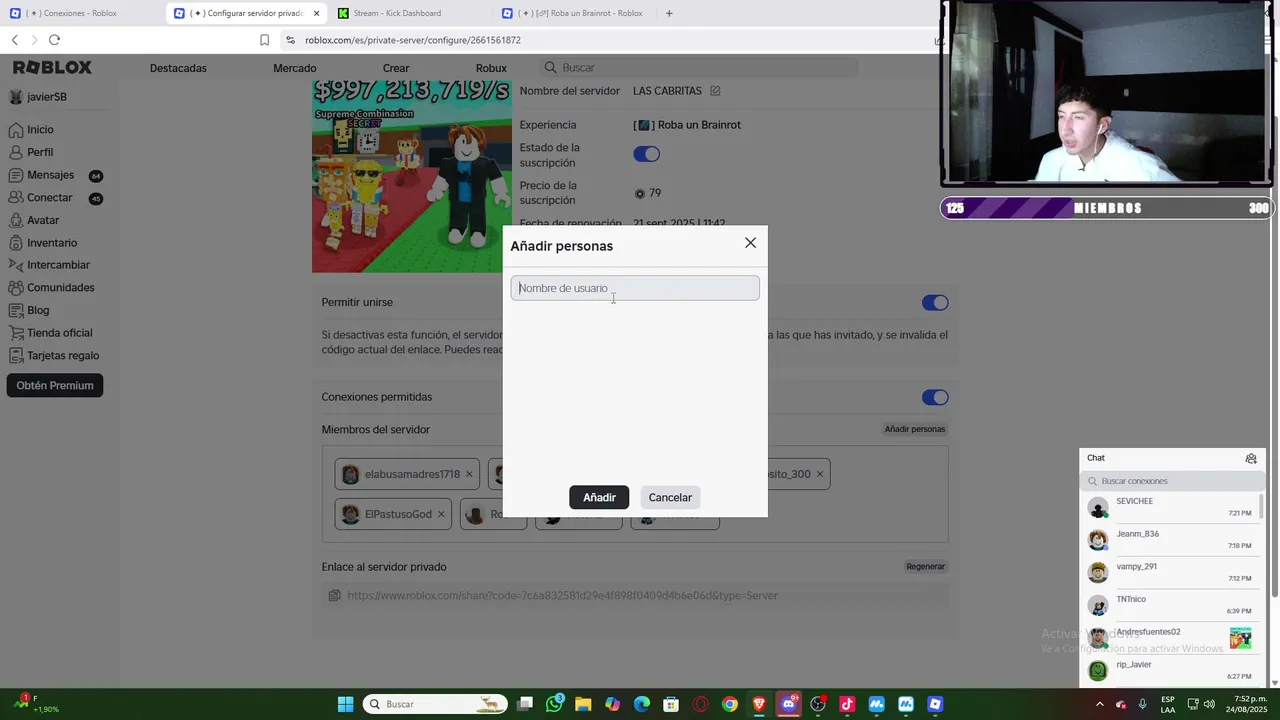Open a new browser tab

669,13
